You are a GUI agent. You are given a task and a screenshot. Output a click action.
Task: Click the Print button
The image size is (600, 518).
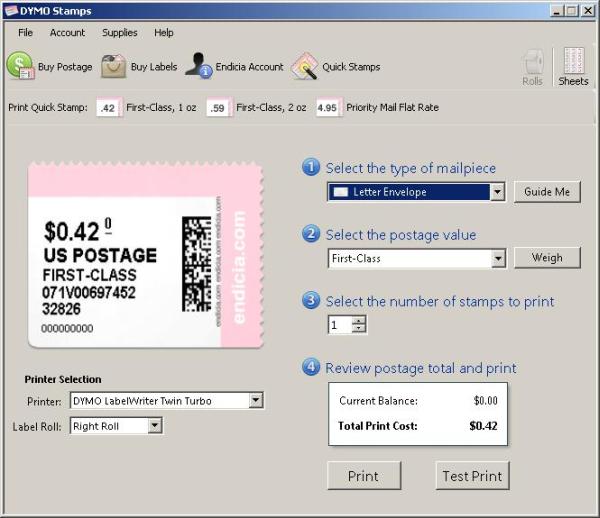click(364, 476)
